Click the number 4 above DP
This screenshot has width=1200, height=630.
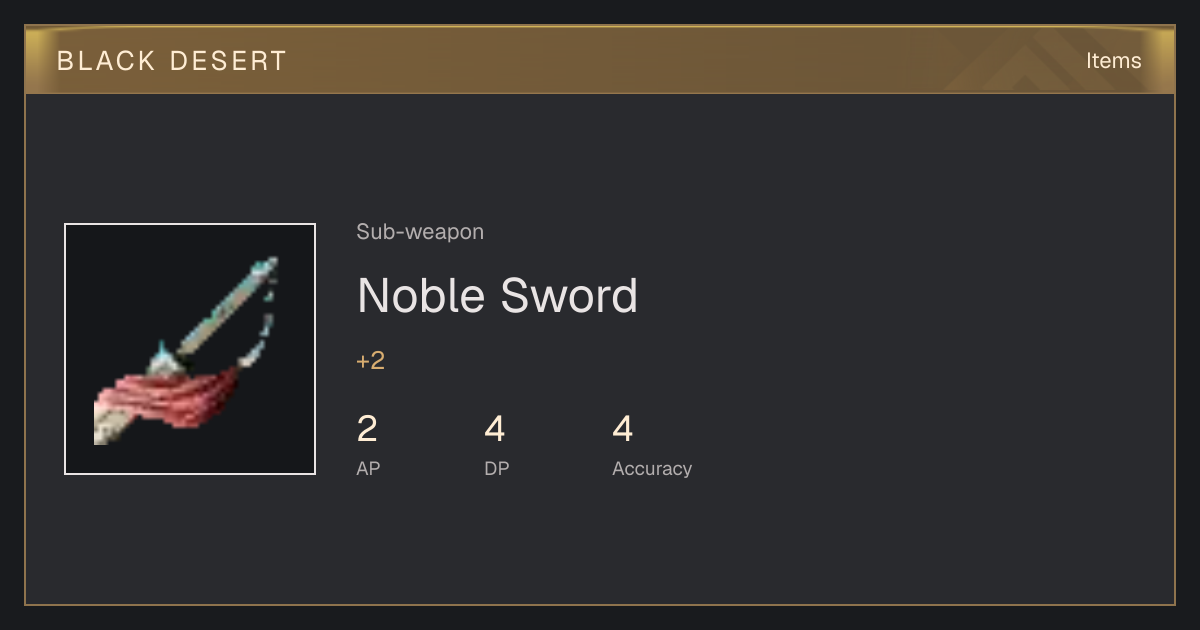495,429
